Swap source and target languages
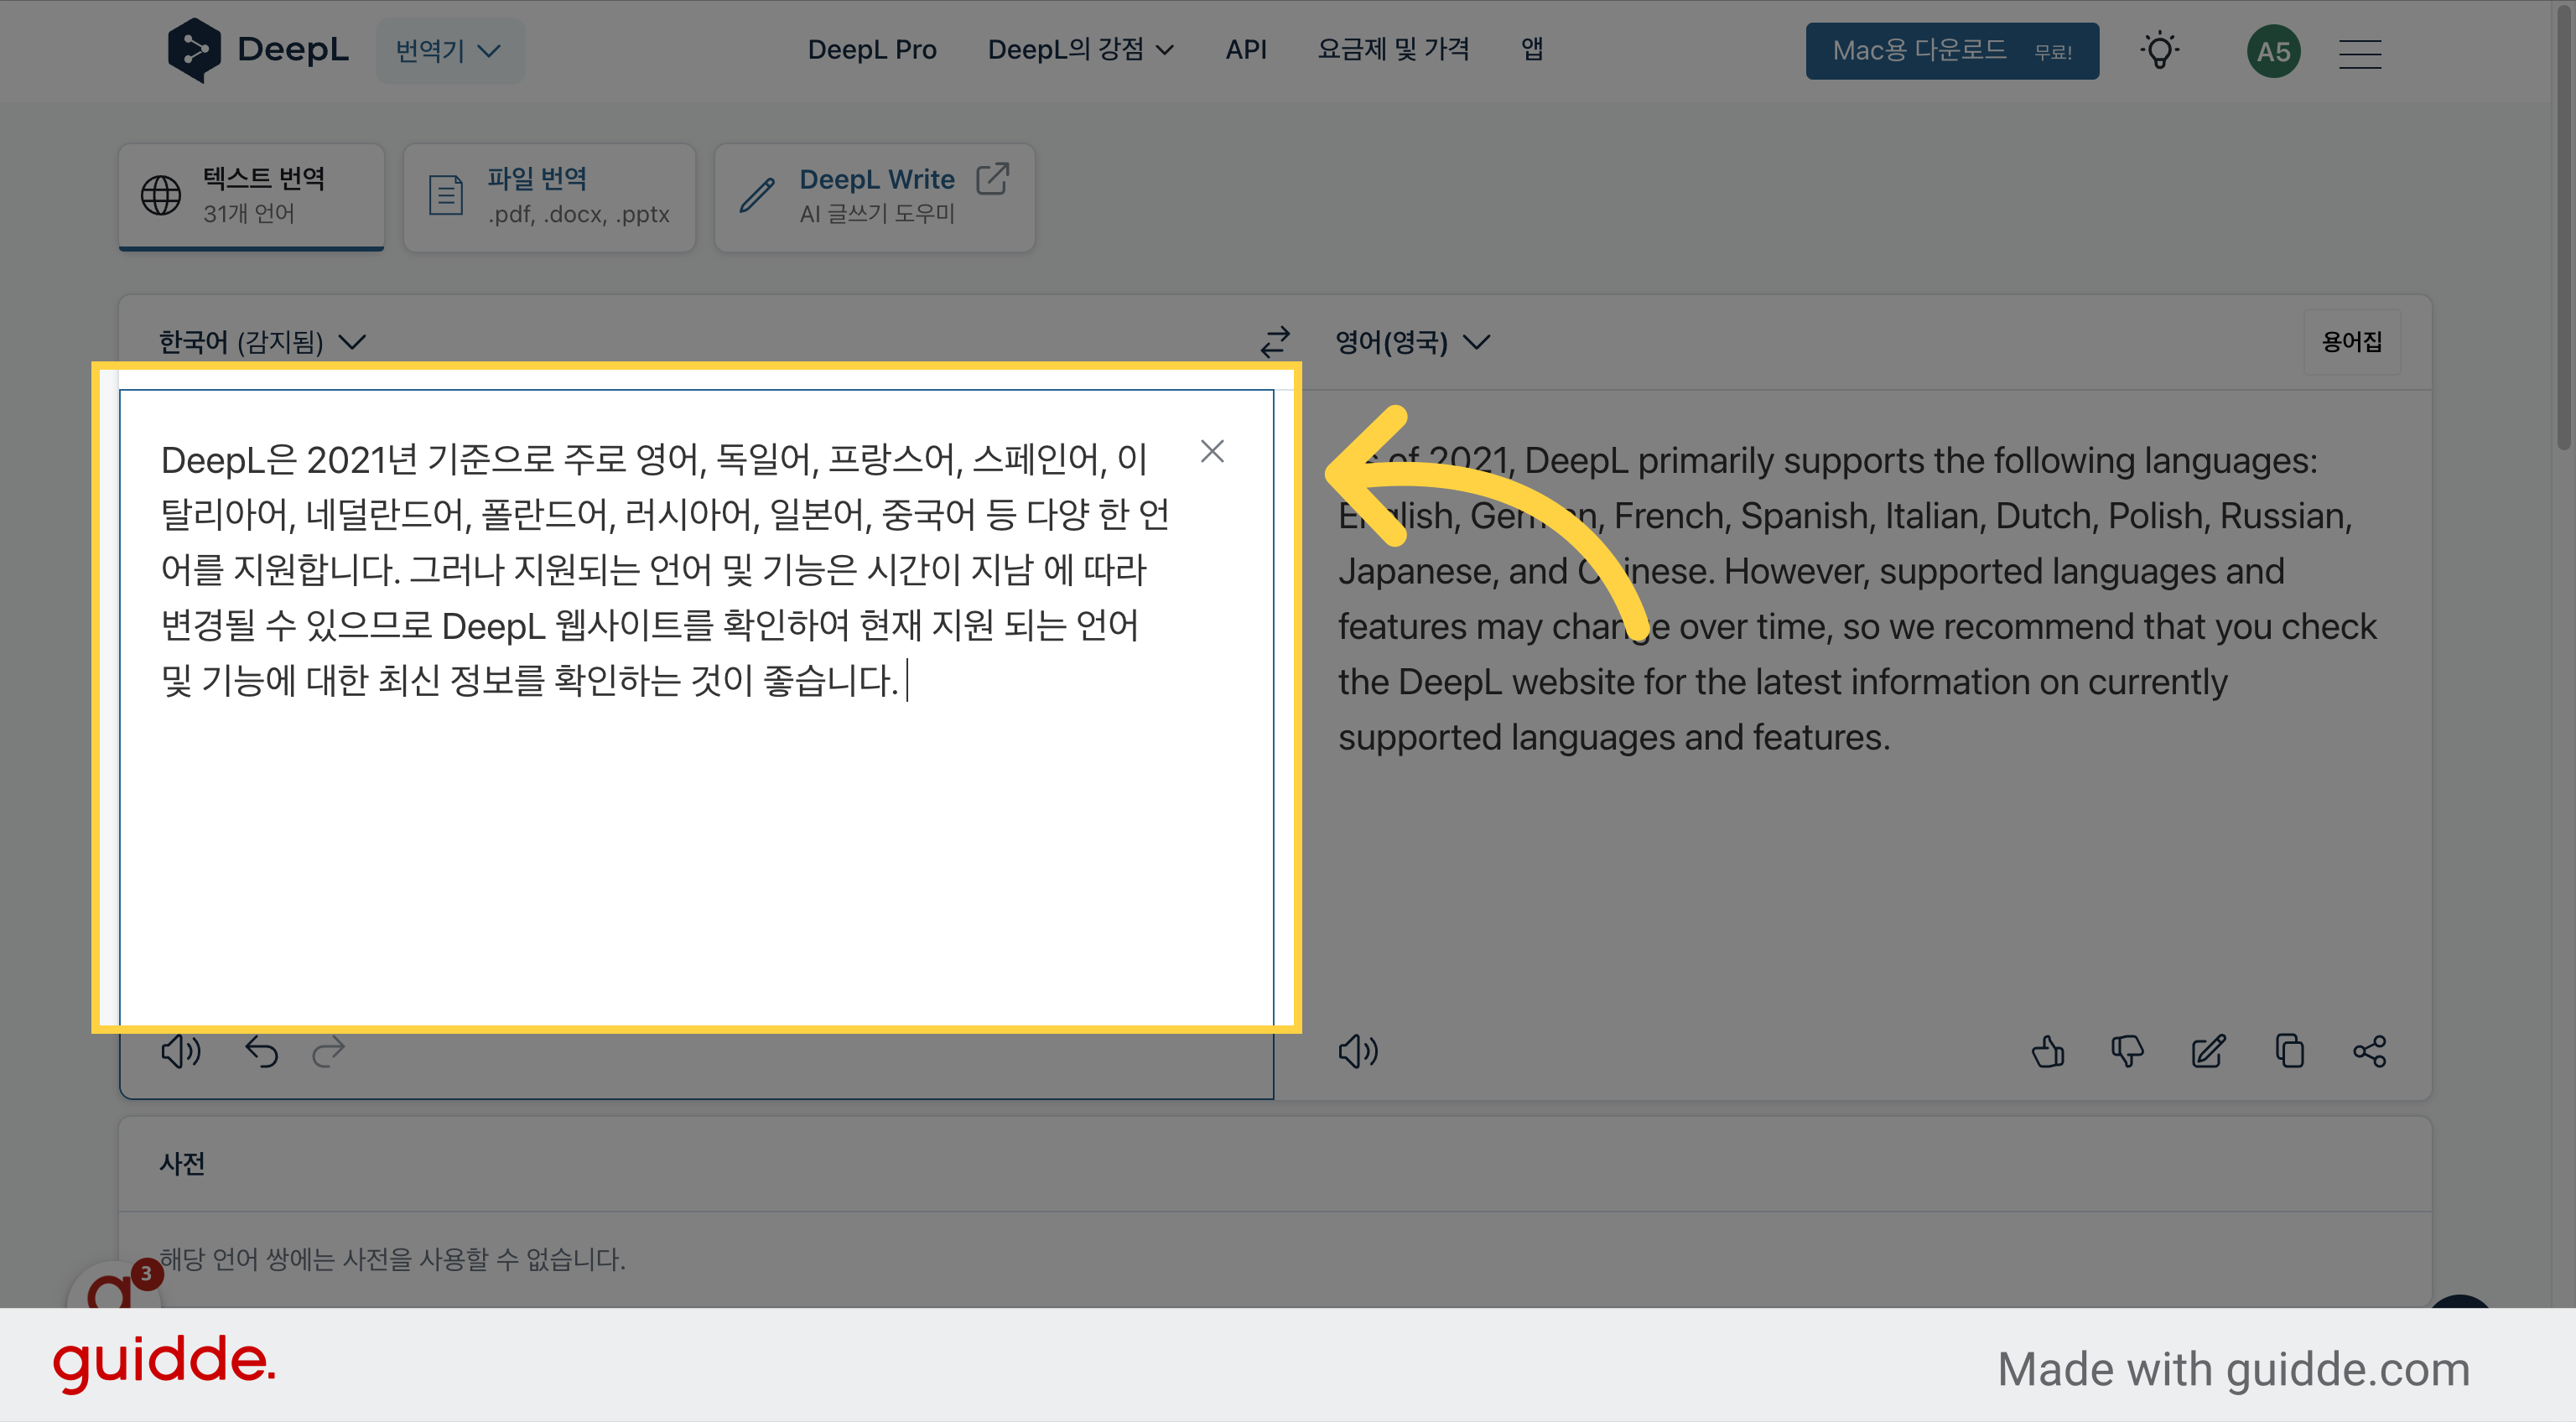 click(x=1275, y=342)
